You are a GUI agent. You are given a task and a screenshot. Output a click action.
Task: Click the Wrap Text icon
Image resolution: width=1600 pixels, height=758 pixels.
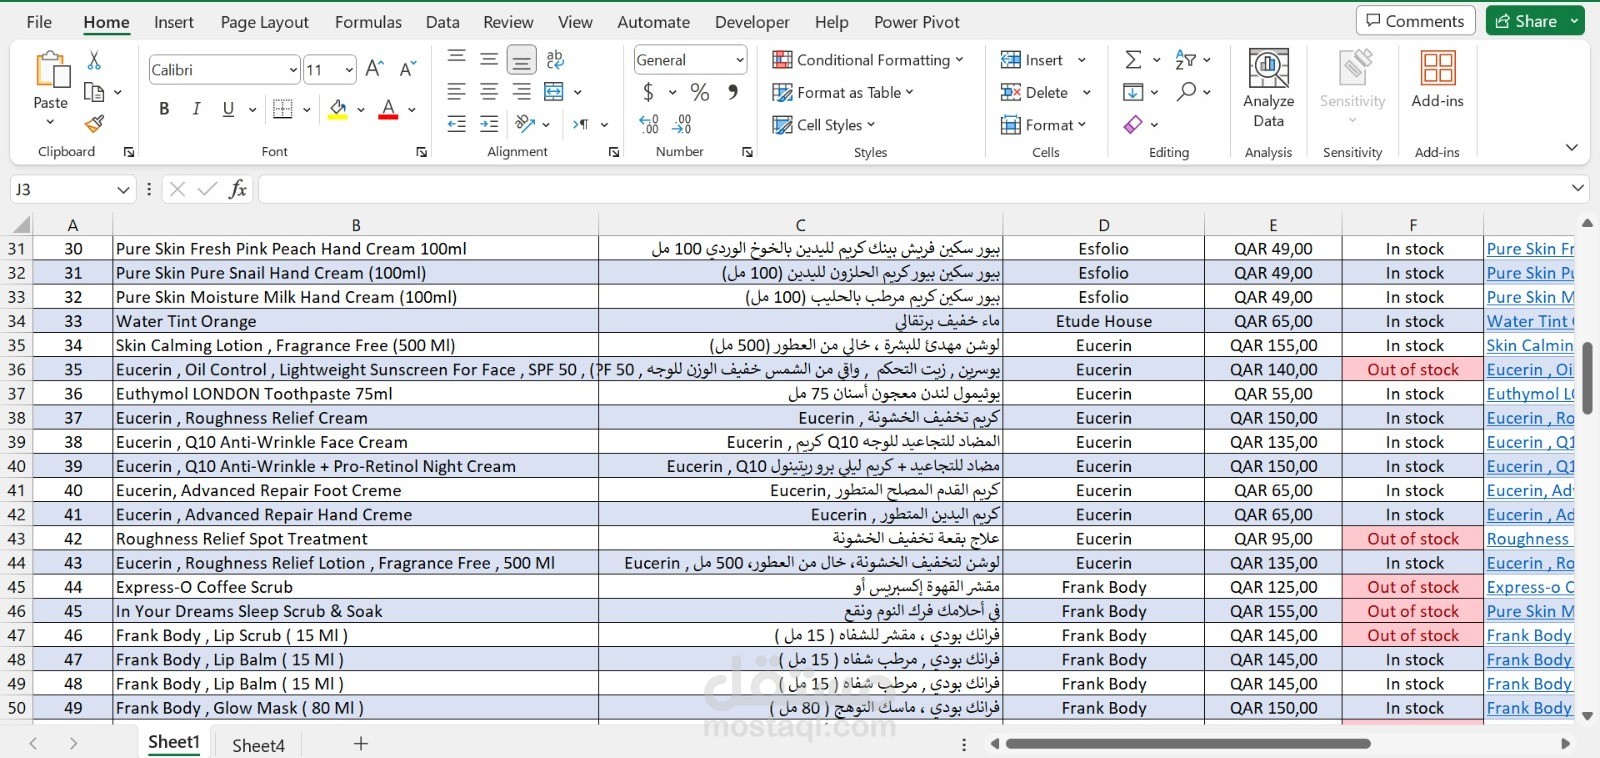(555, 59)
